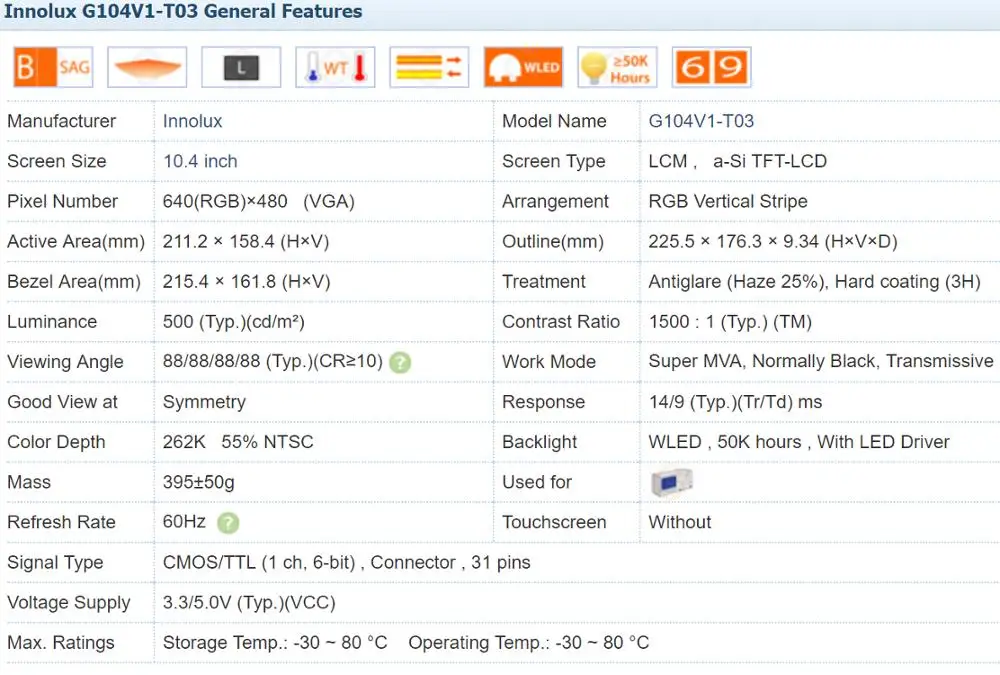The image size is (1000, 675).
Task: Click the '211.2 × 158.4 (H×V)' active area value
Action: click(x=246, y=242)
